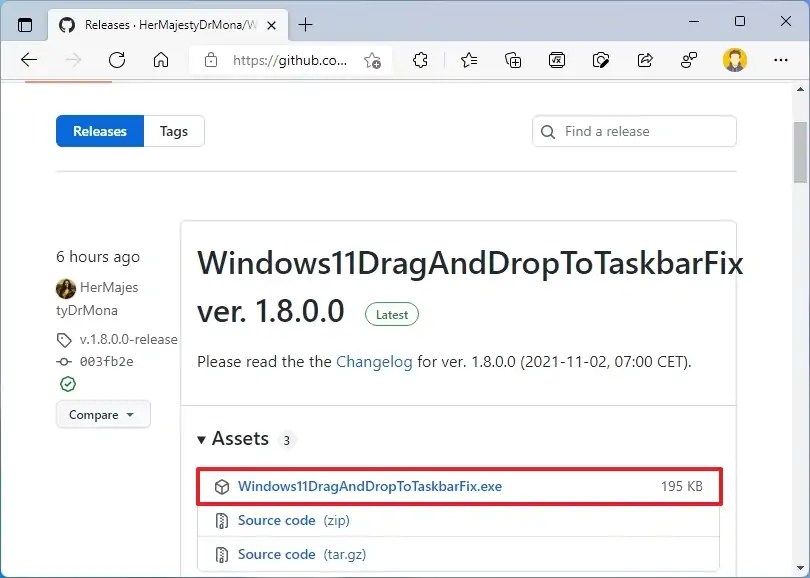Select the Releases tab
810x578 pixels.
coord(99,131)
